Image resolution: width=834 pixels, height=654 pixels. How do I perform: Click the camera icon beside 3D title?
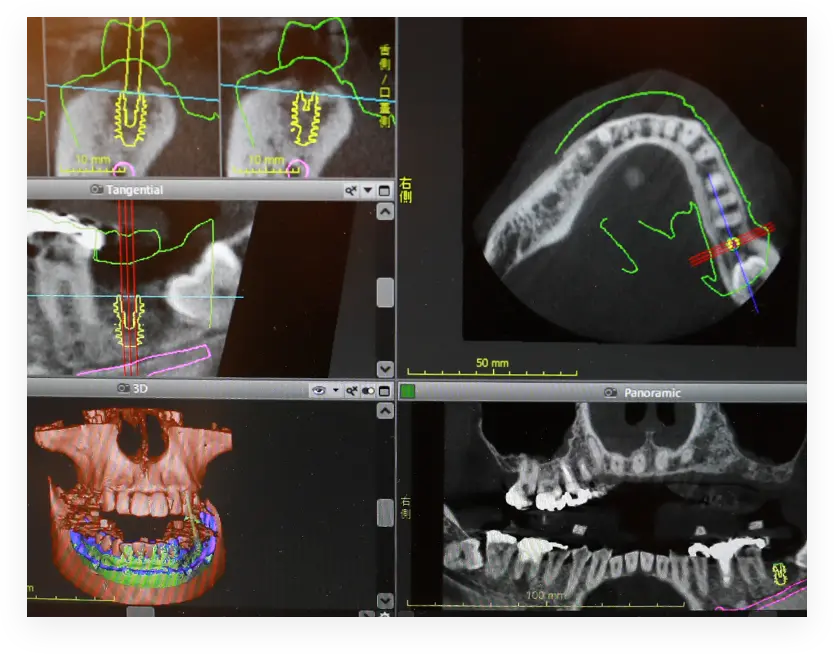pos(124,390)
